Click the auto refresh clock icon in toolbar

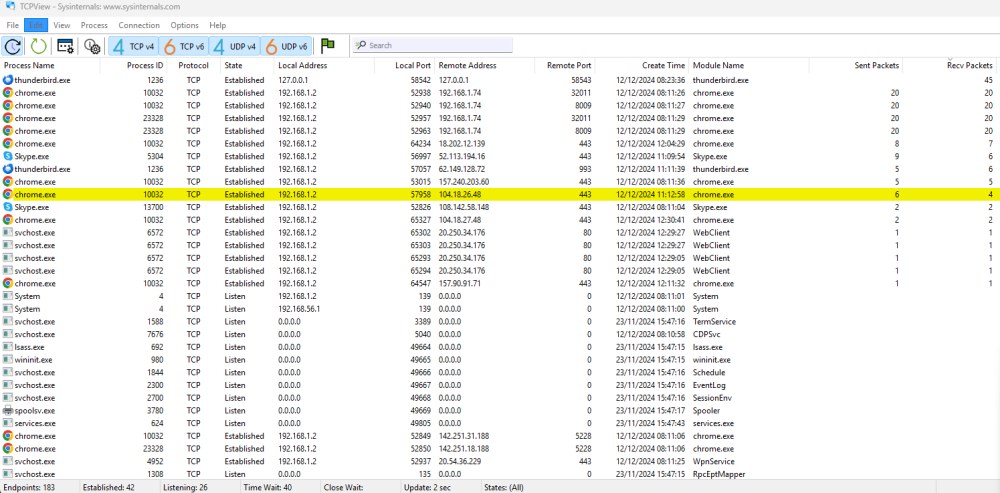pos(13,45)
